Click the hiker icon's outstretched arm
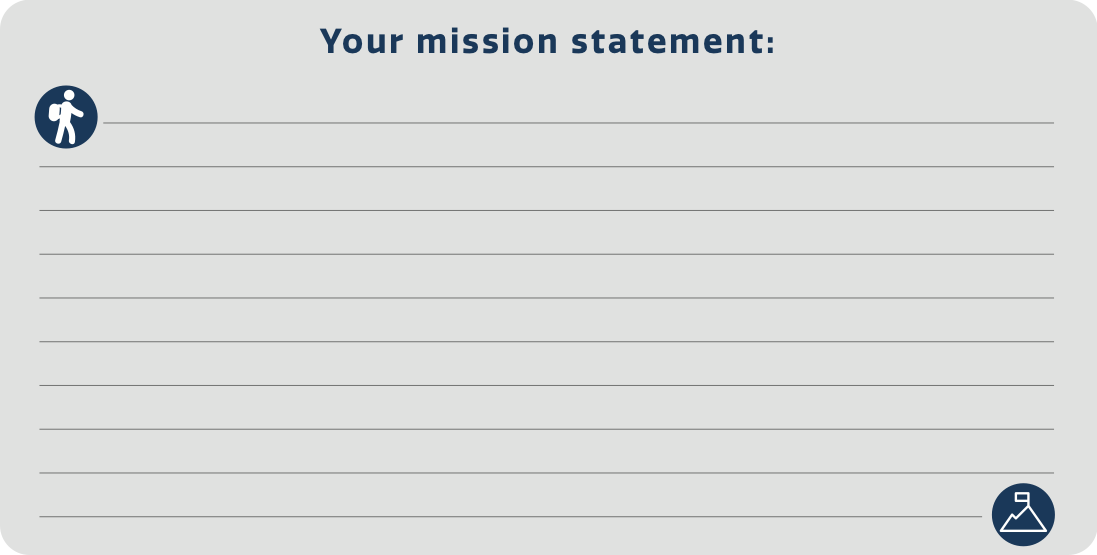1097x555 pixels. click(76, 111)
